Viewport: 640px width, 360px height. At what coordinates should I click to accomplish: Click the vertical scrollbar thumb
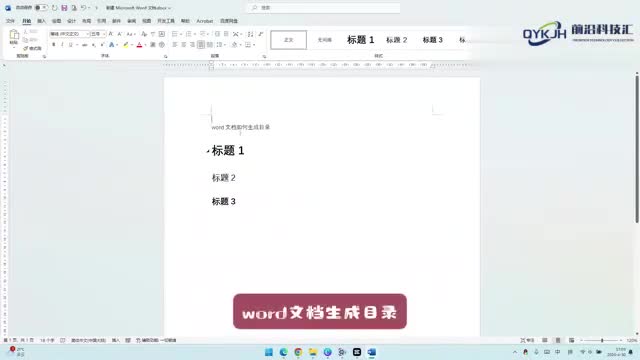click(x=637, y=148)
